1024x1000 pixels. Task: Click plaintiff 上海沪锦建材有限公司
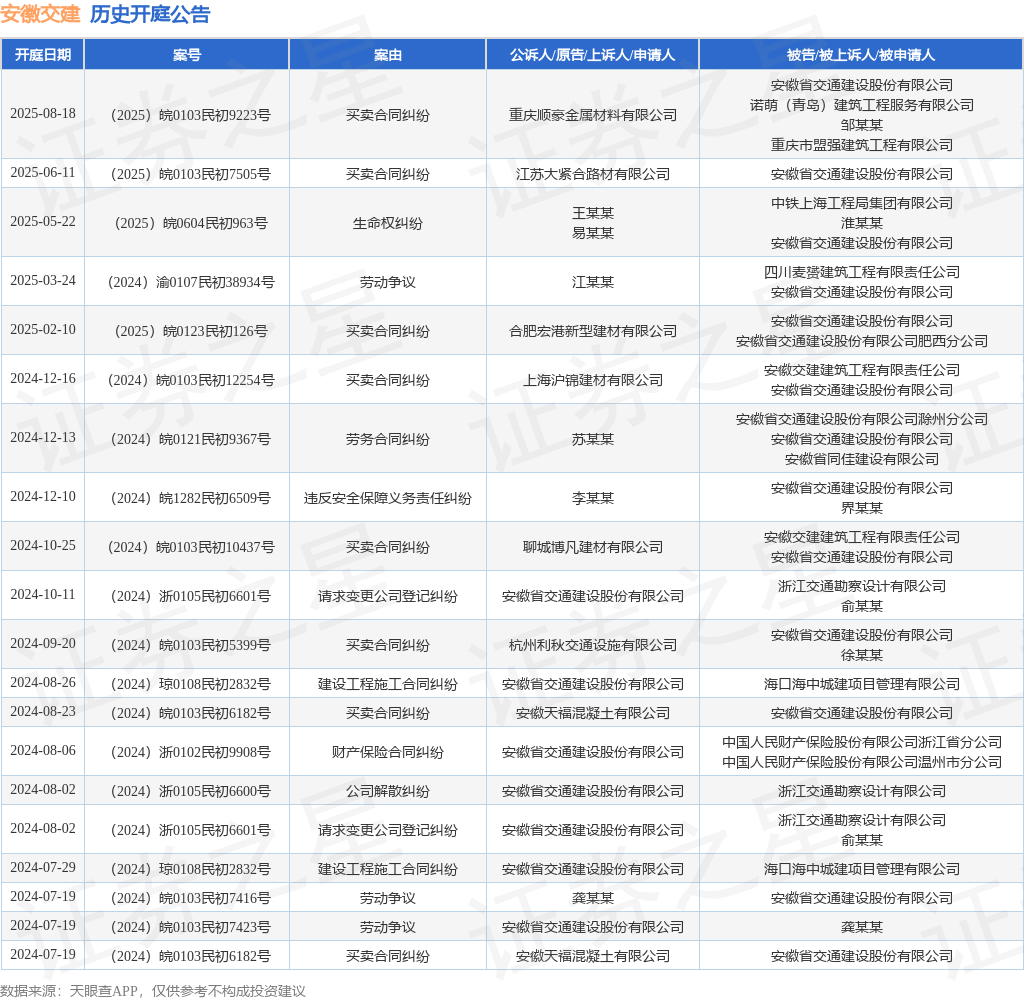tap(592, 380)
